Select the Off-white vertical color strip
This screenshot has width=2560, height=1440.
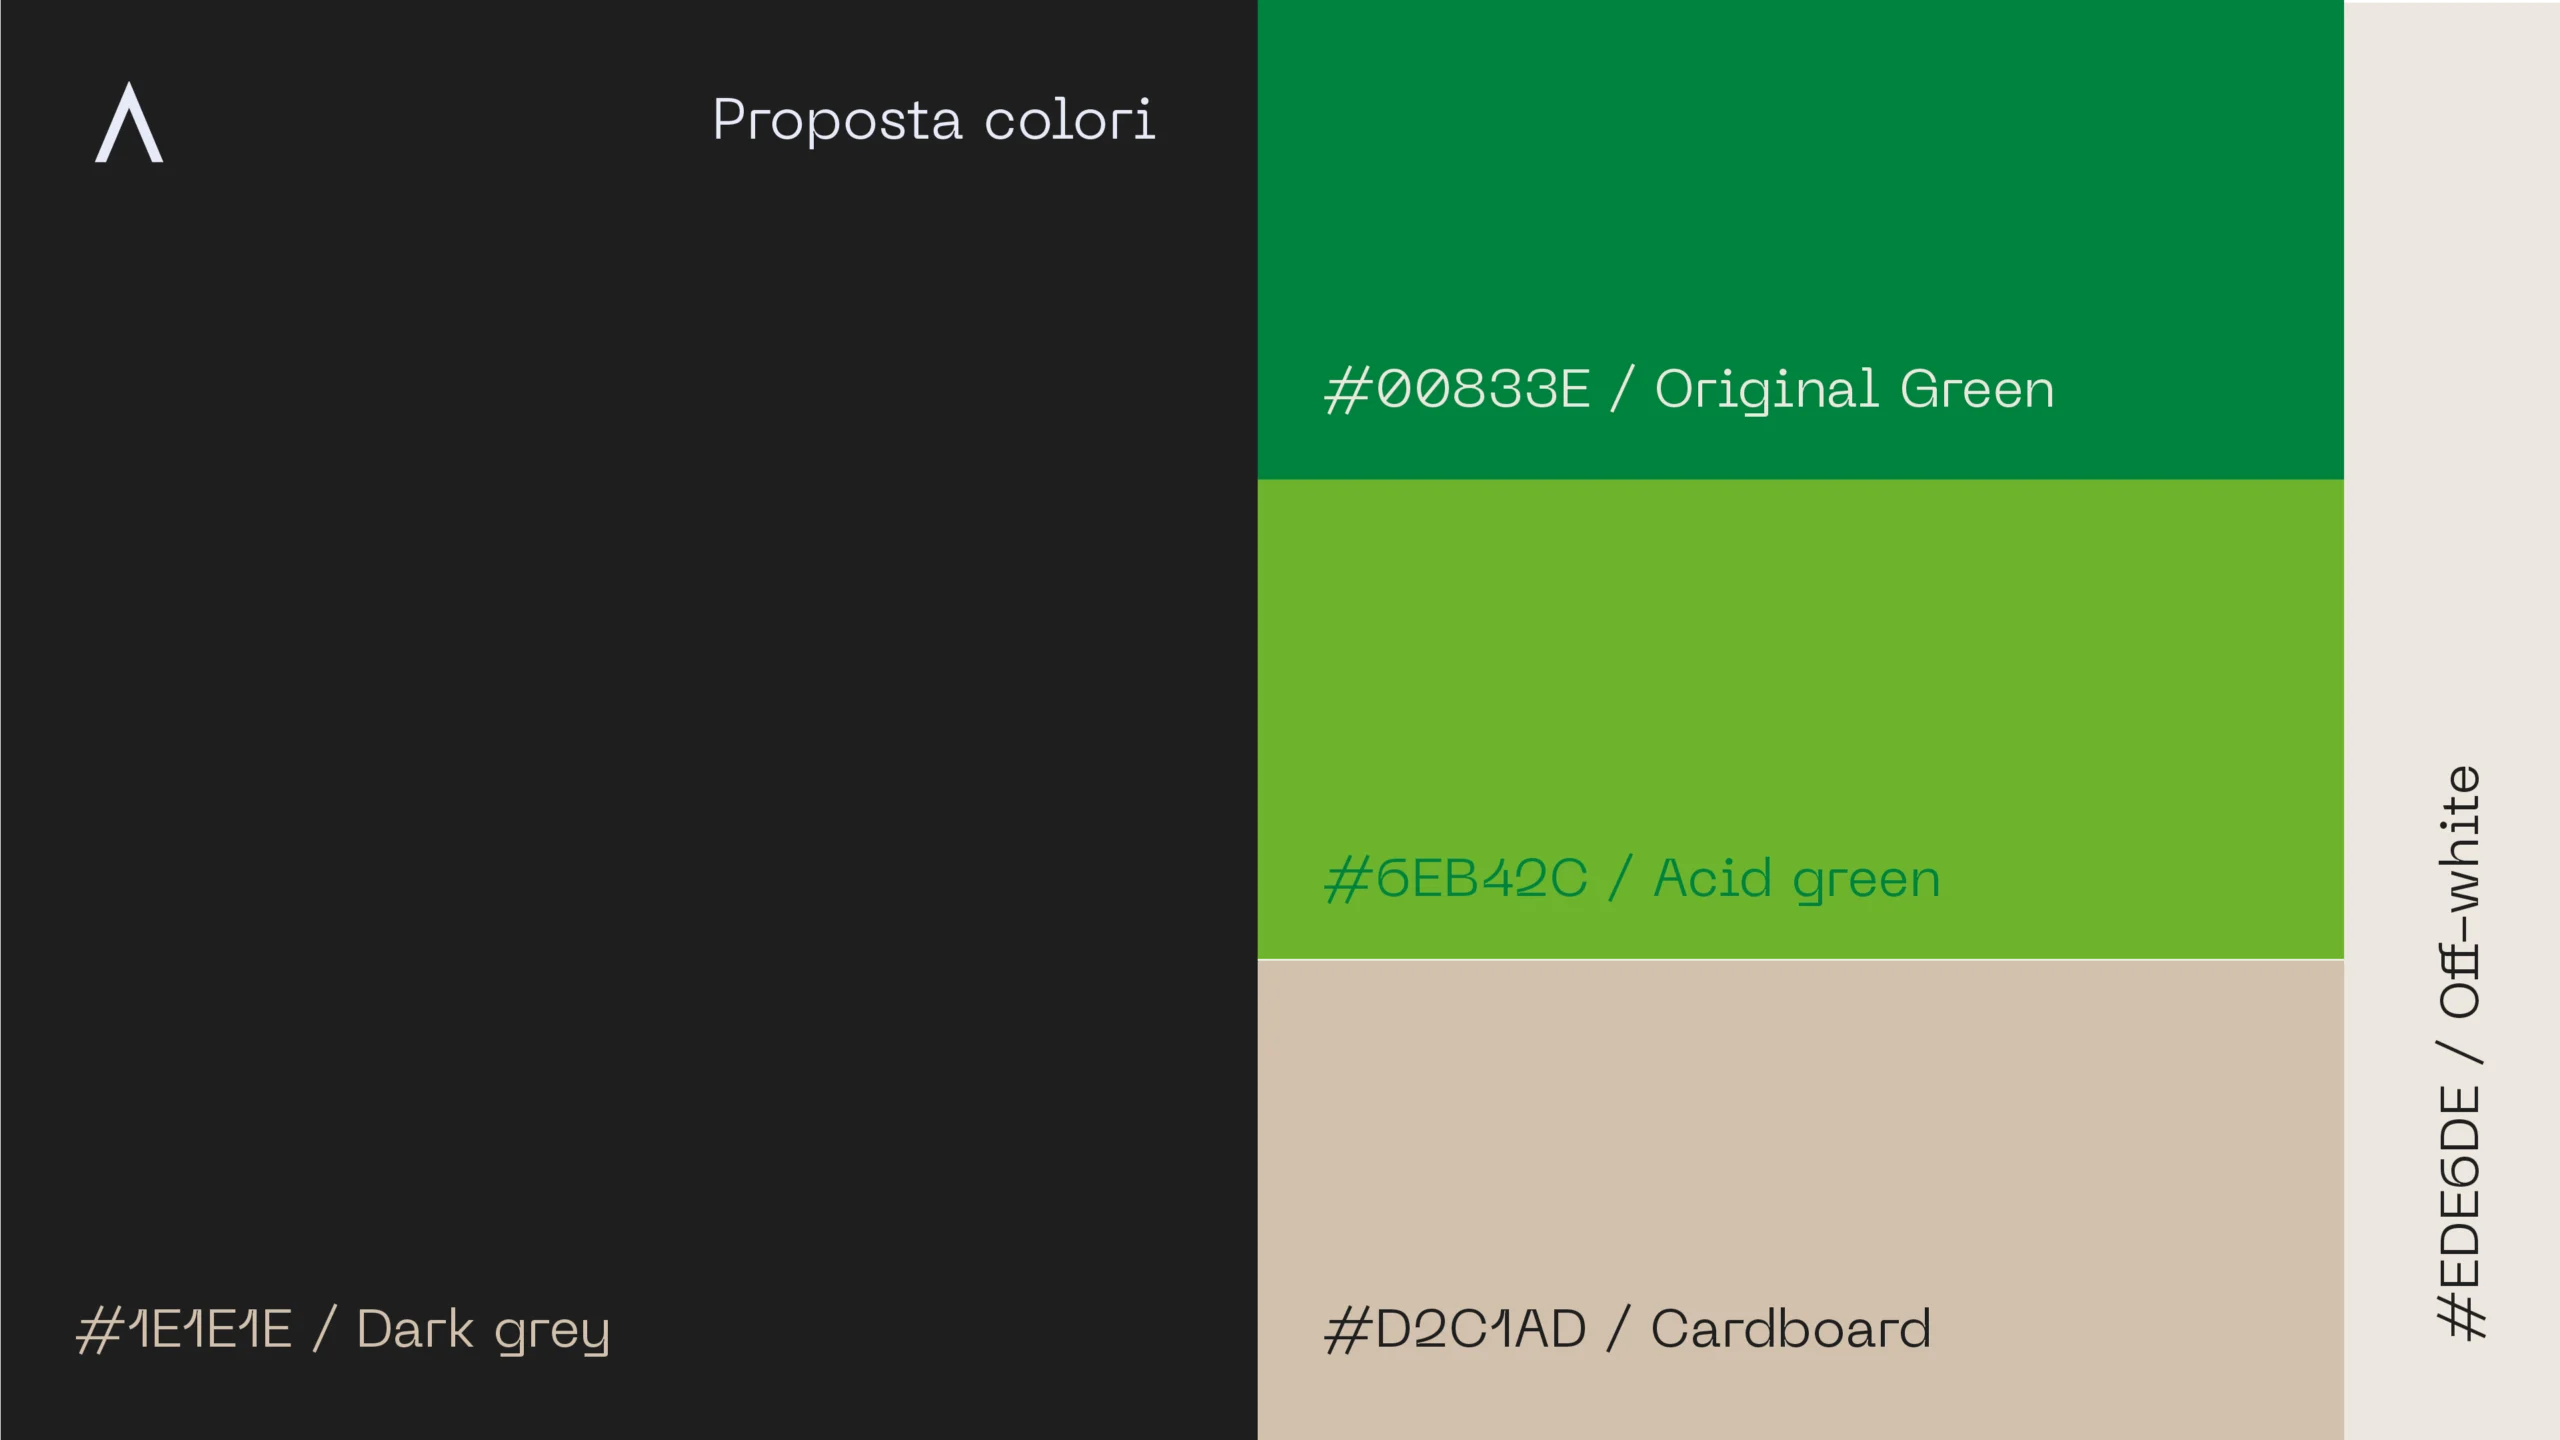click(x=2452, y=720)
